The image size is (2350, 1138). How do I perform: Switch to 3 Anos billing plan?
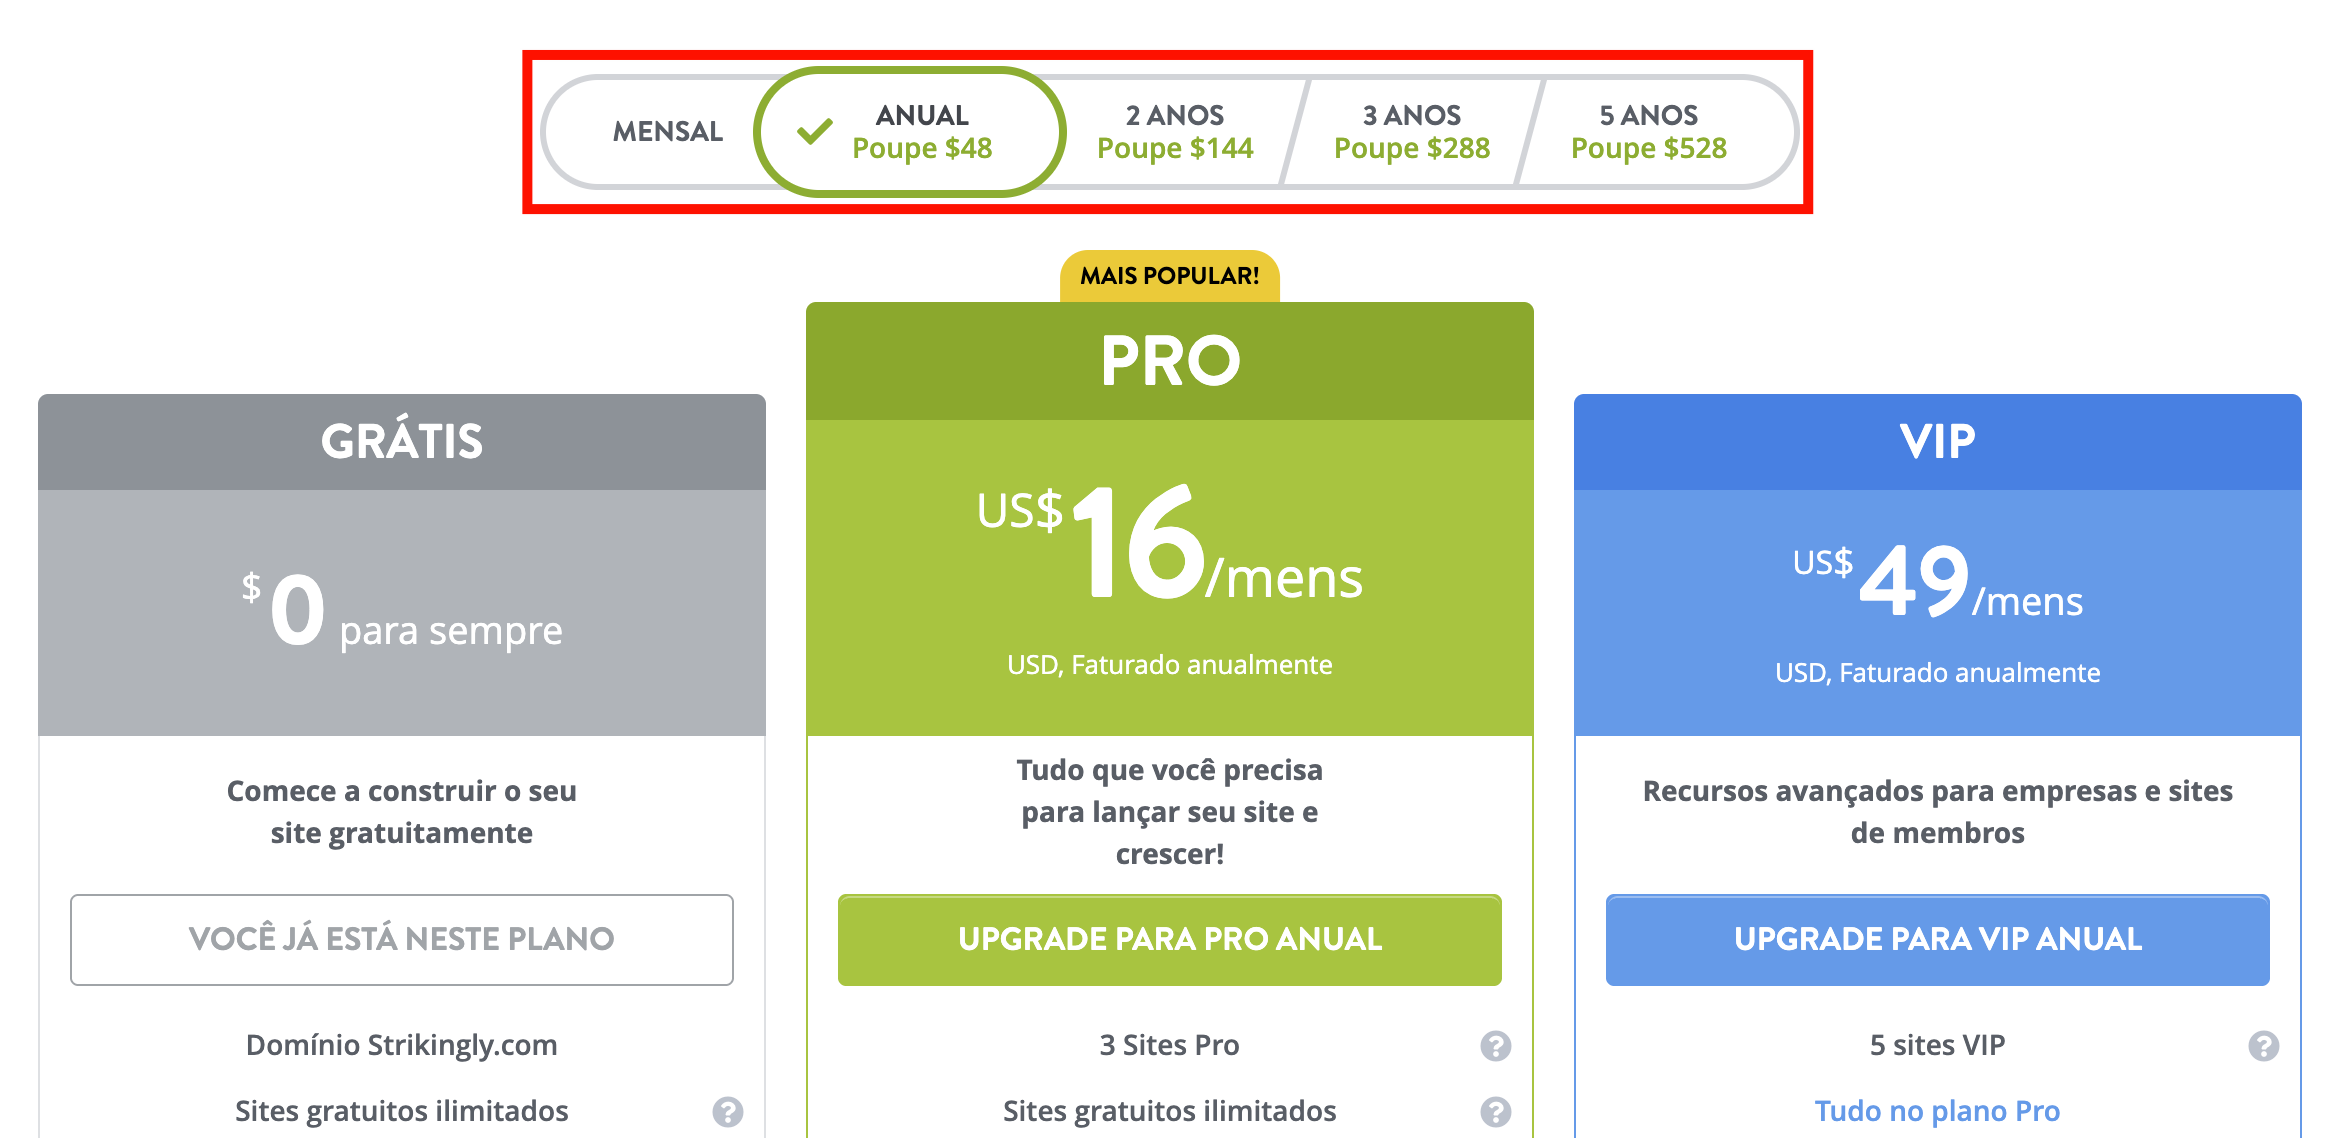(x=1412, y=132)
